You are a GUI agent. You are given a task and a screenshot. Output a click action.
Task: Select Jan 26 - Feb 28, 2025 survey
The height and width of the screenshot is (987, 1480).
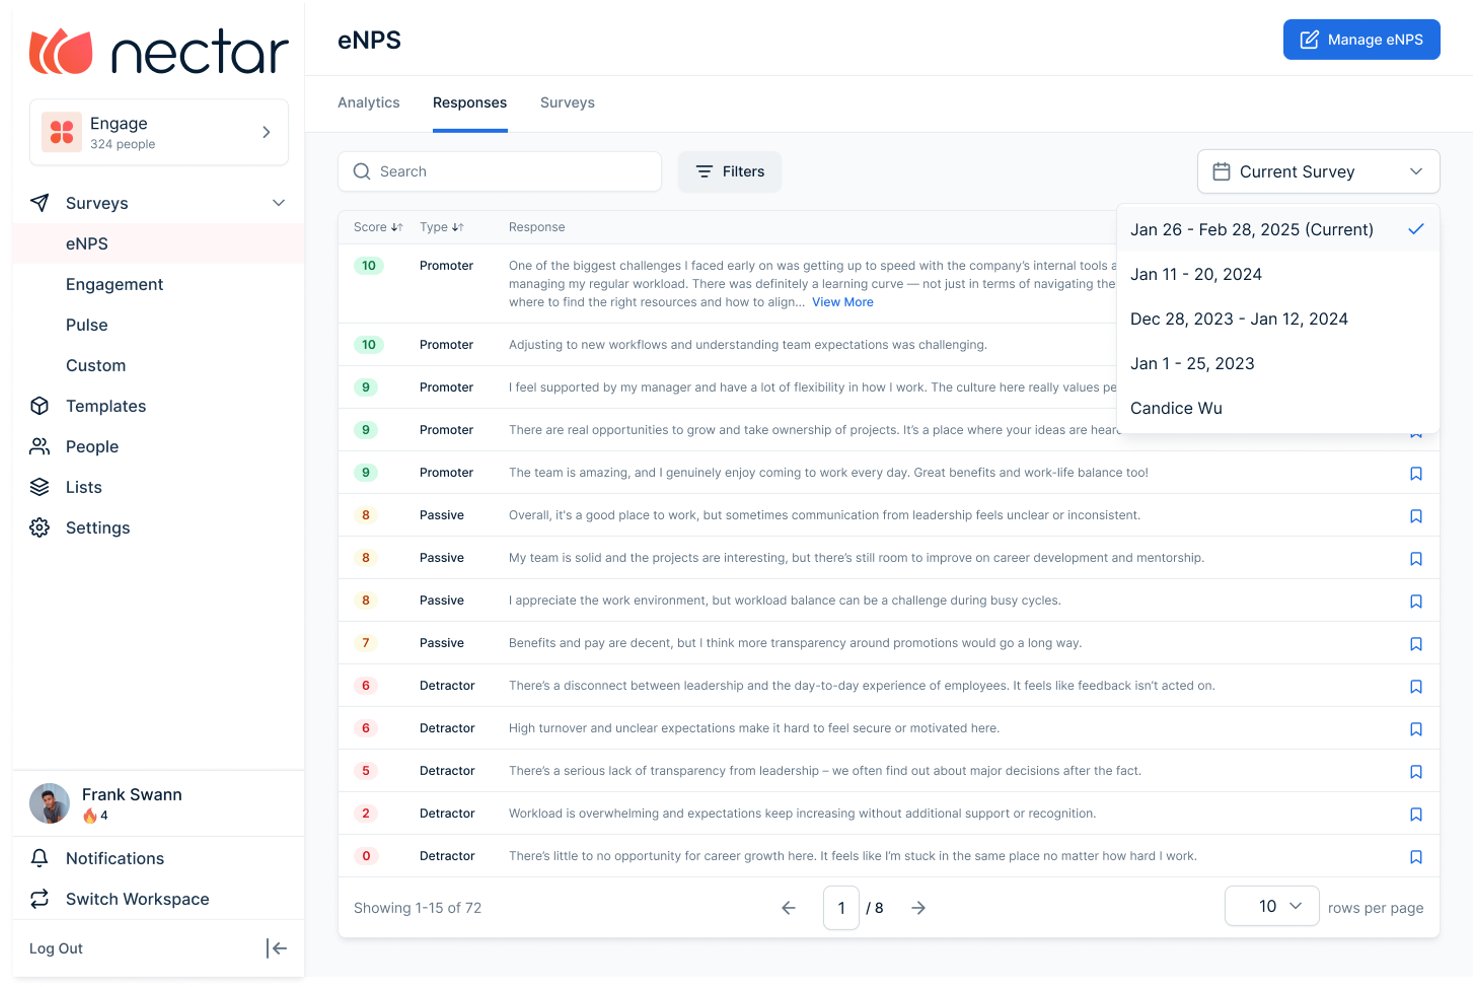pyautogui.click(x=1277, y=230)
